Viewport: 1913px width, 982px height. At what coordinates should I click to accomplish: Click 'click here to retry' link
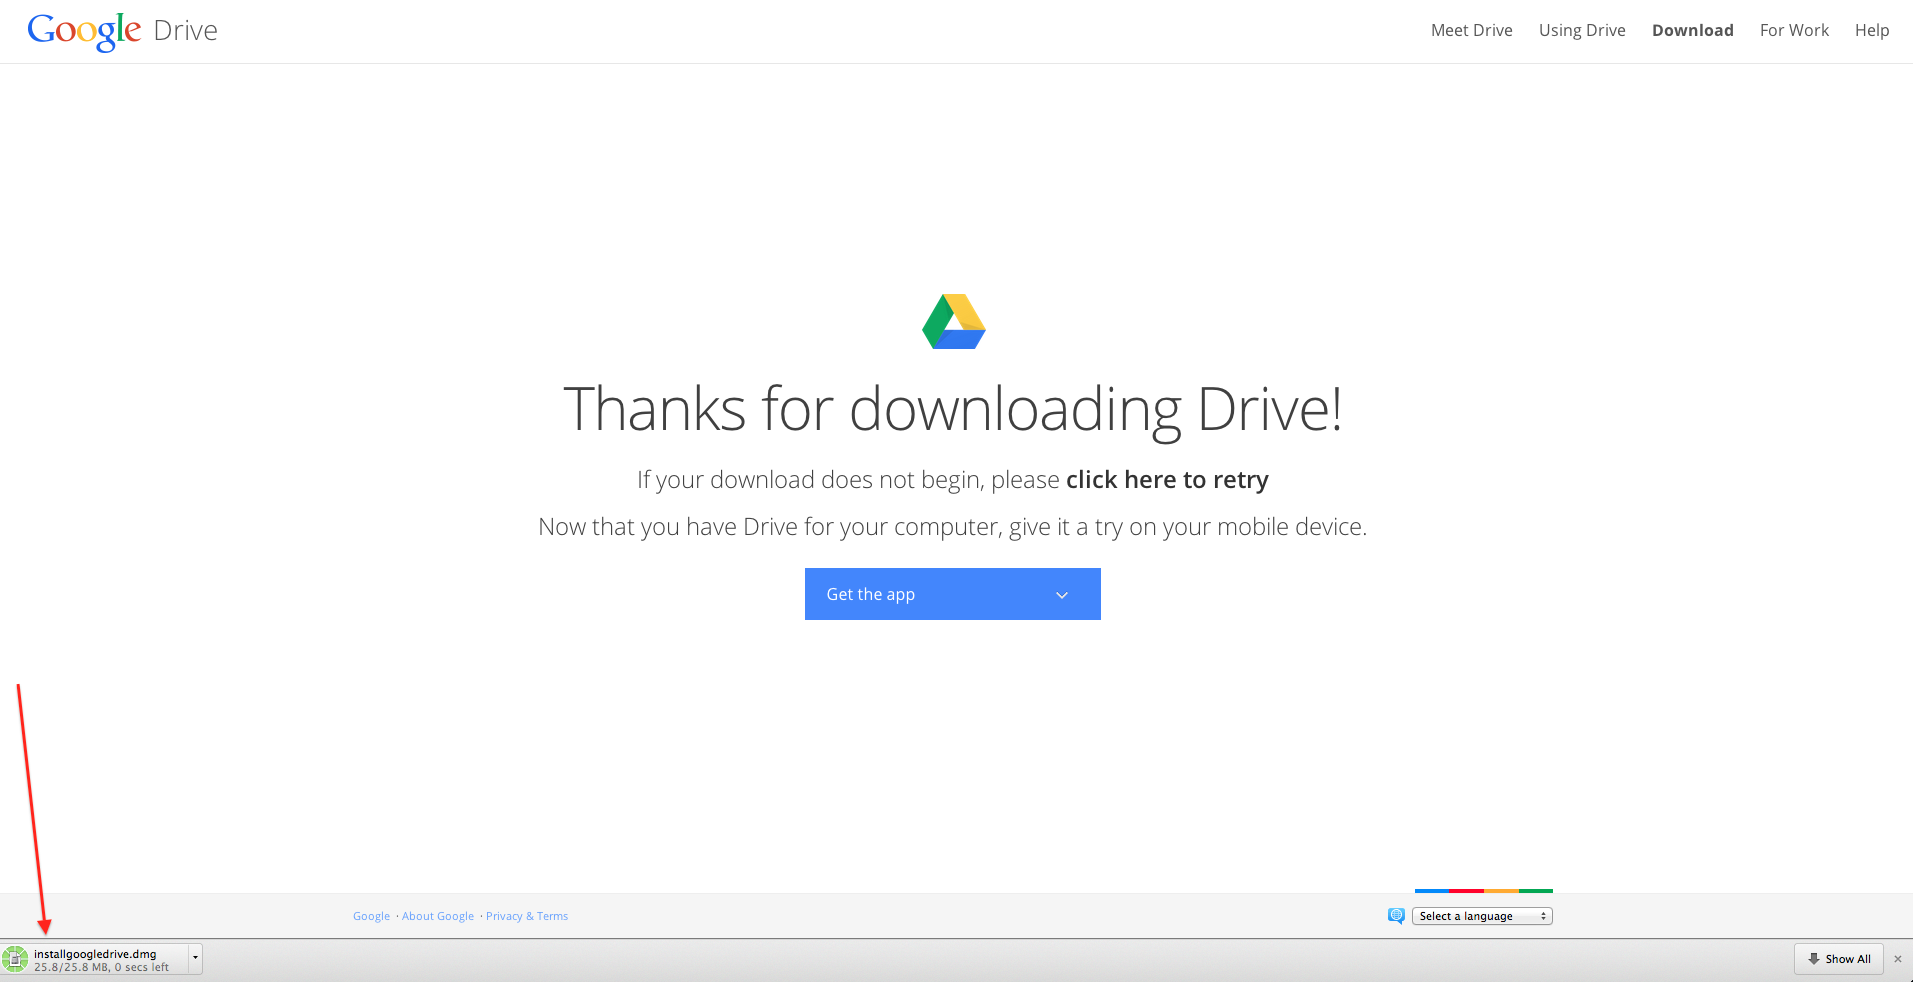(1167, 480)
